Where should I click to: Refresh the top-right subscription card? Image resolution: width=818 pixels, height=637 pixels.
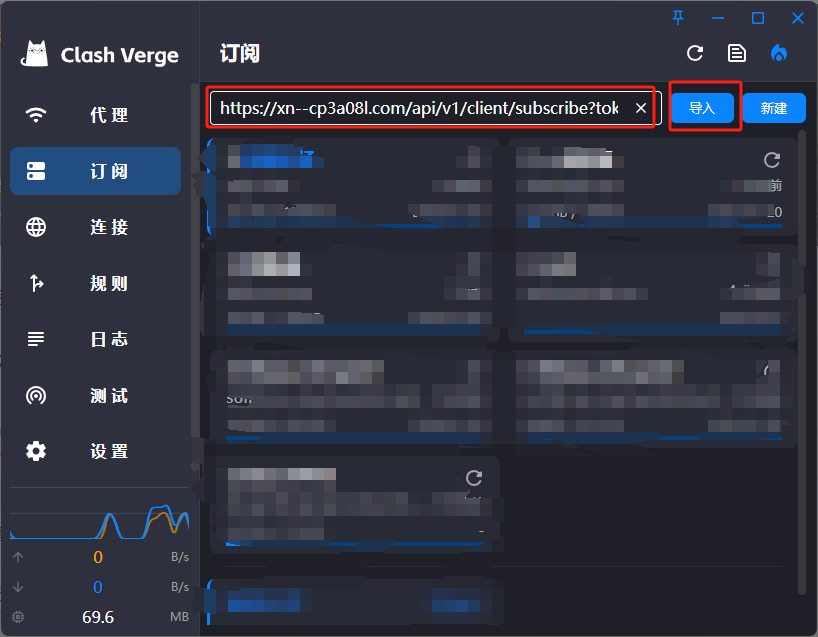pyautogui.click(x=771, y=160)
